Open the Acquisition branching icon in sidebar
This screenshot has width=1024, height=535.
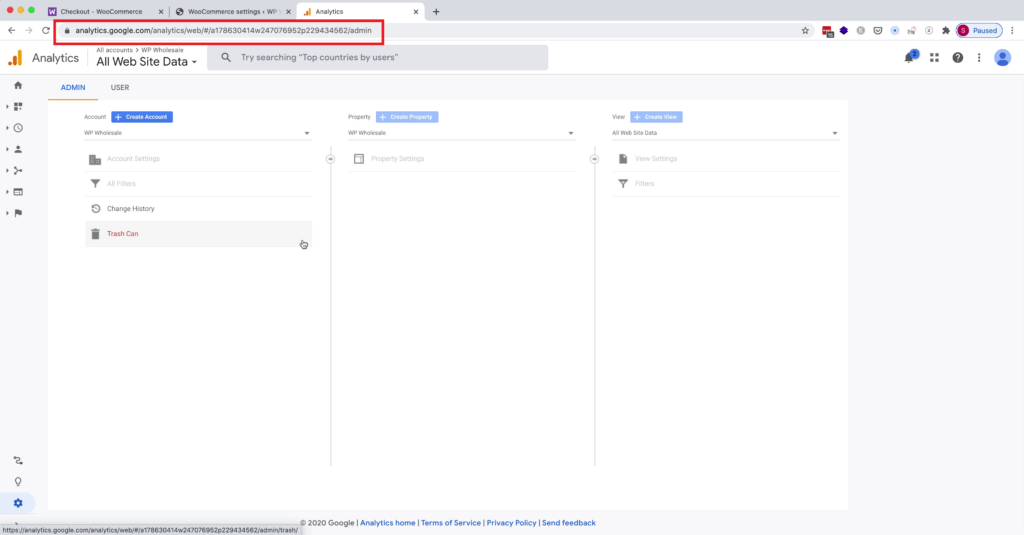click(x=18, y=170)
